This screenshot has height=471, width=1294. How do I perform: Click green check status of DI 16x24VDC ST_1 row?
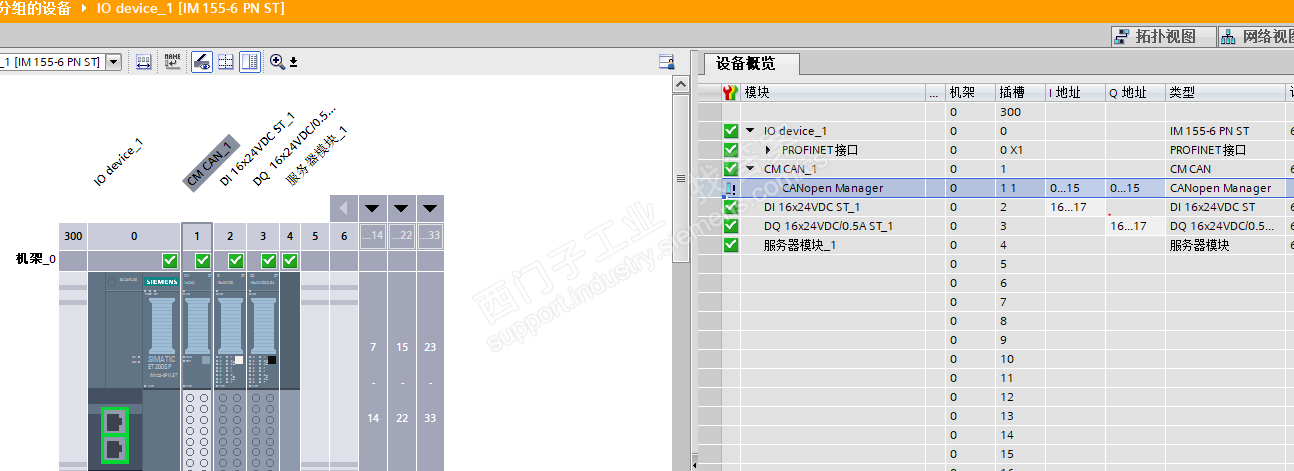click(730, 207)
